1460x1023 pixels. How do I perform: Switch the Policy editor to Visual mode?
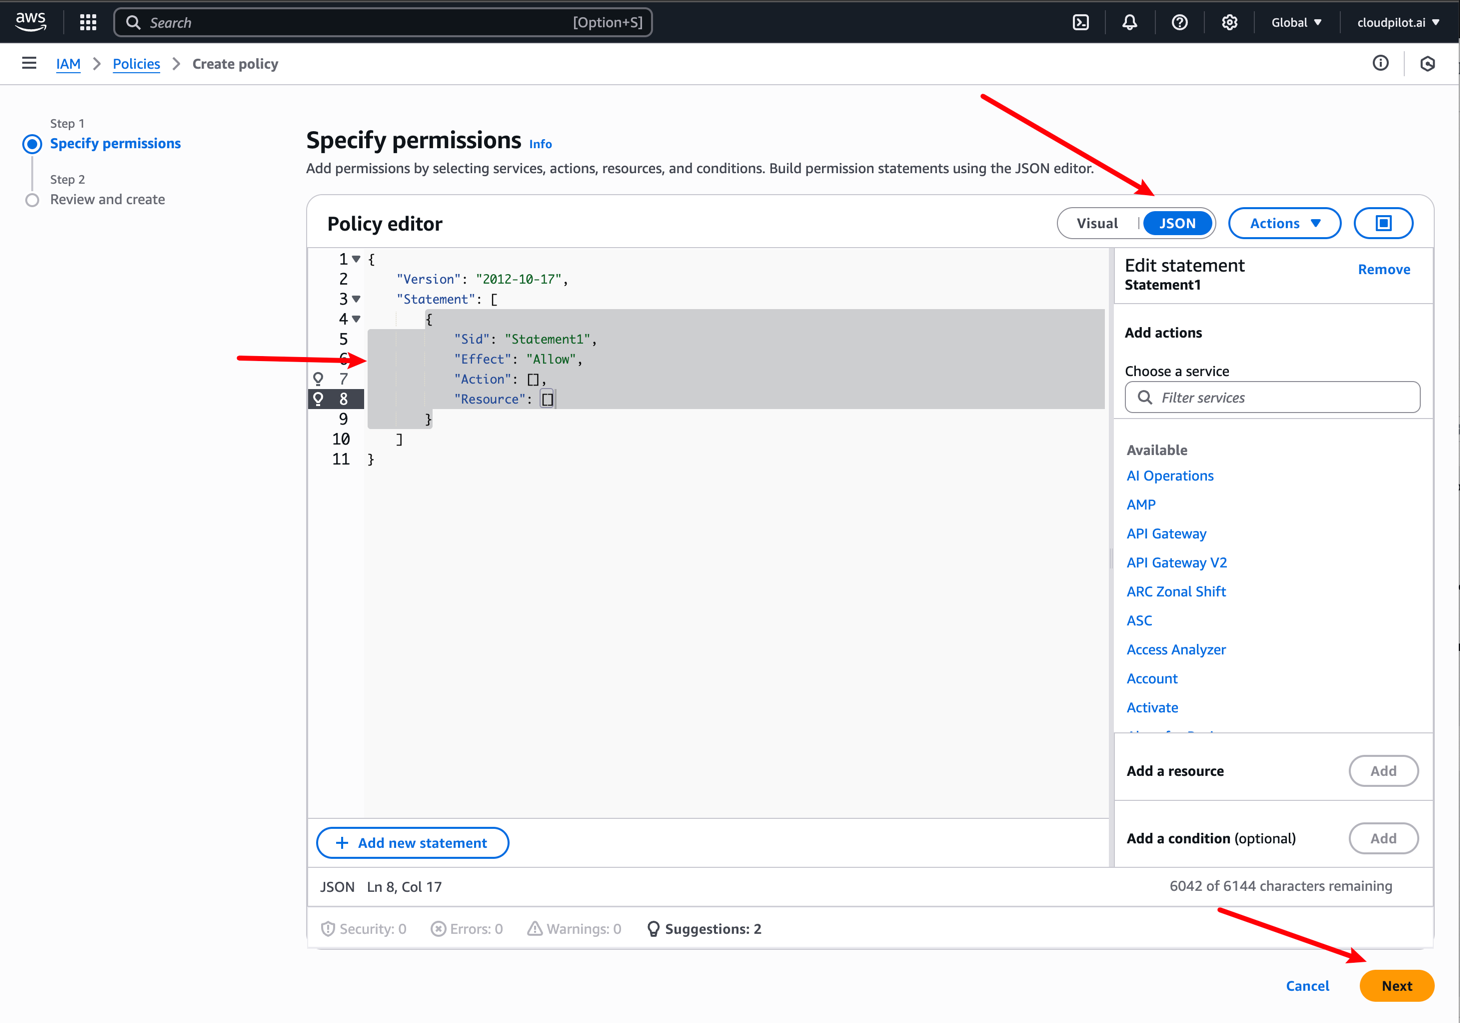1097,222
